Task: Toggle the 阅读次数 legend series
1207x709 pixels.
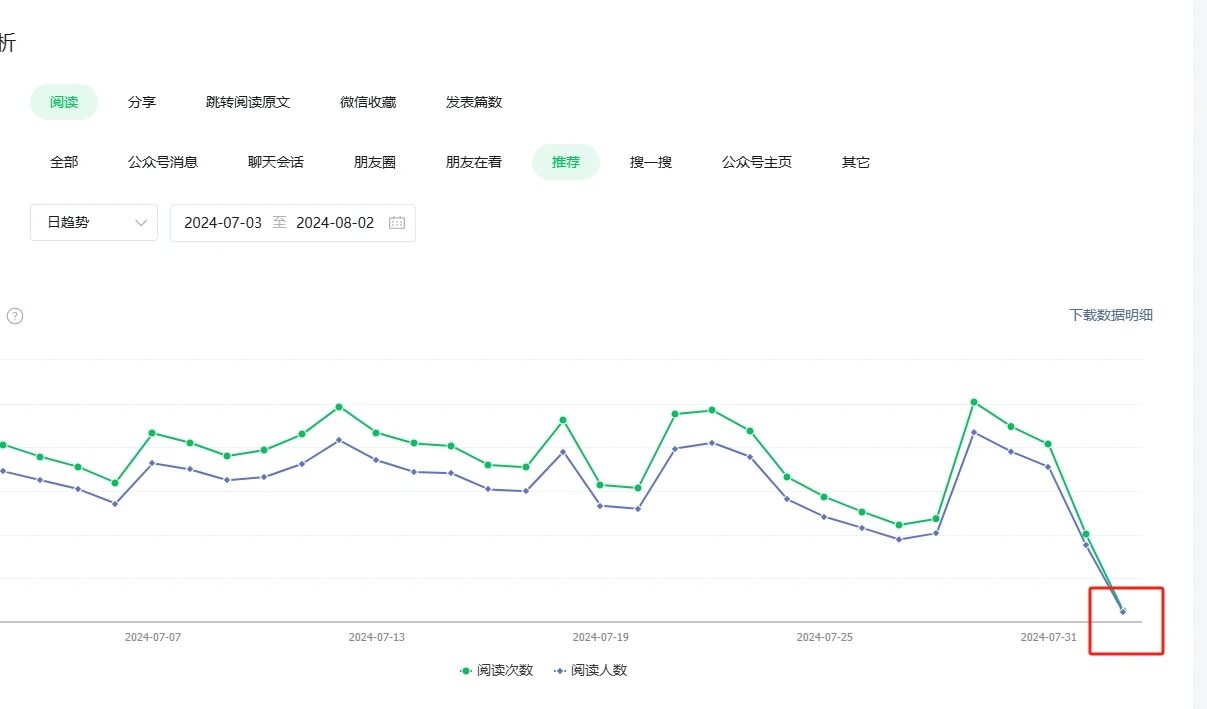Action: tap(496, 671)
